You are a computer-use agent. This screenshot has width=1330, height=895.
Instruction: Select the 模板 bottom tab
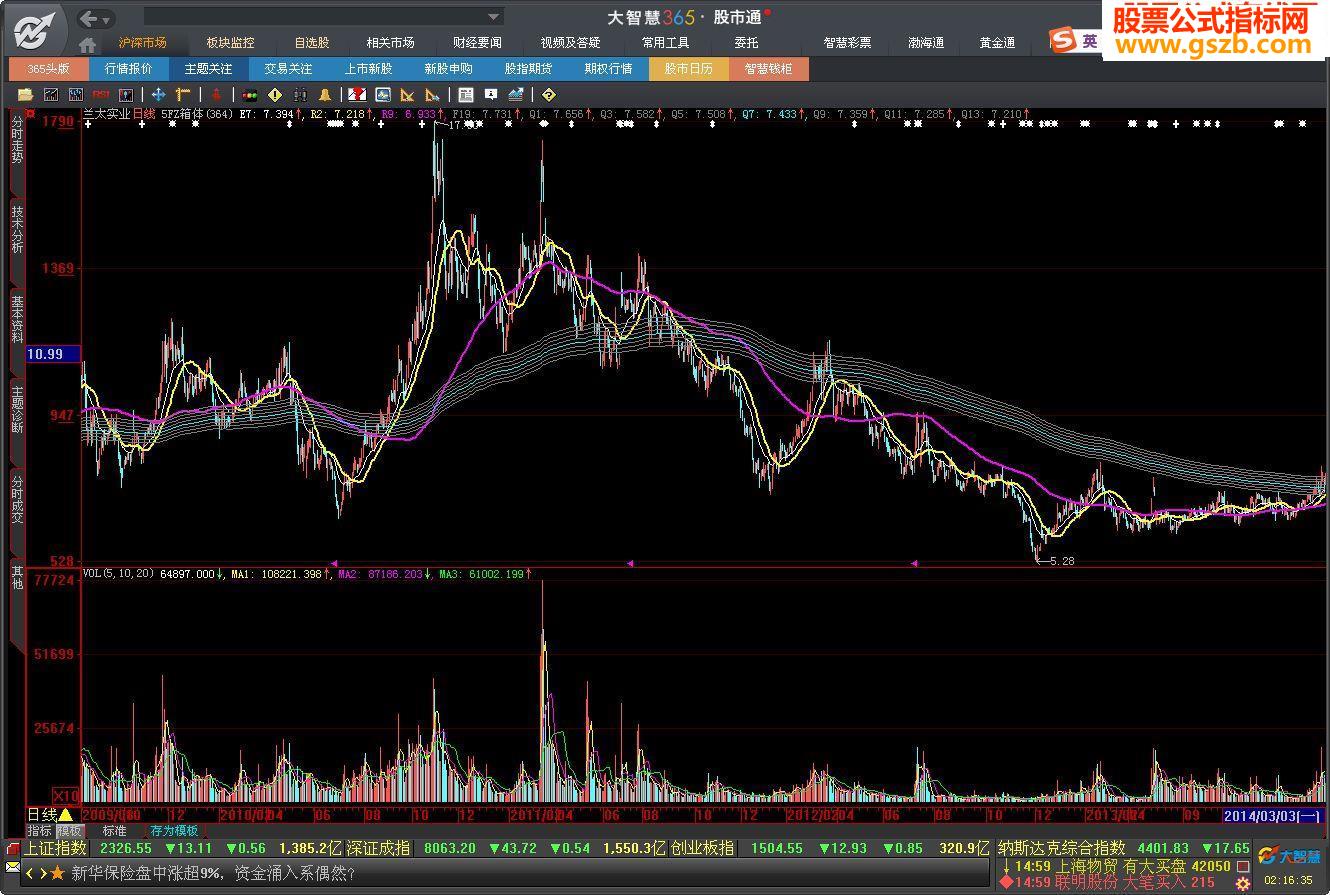(69, 831)
